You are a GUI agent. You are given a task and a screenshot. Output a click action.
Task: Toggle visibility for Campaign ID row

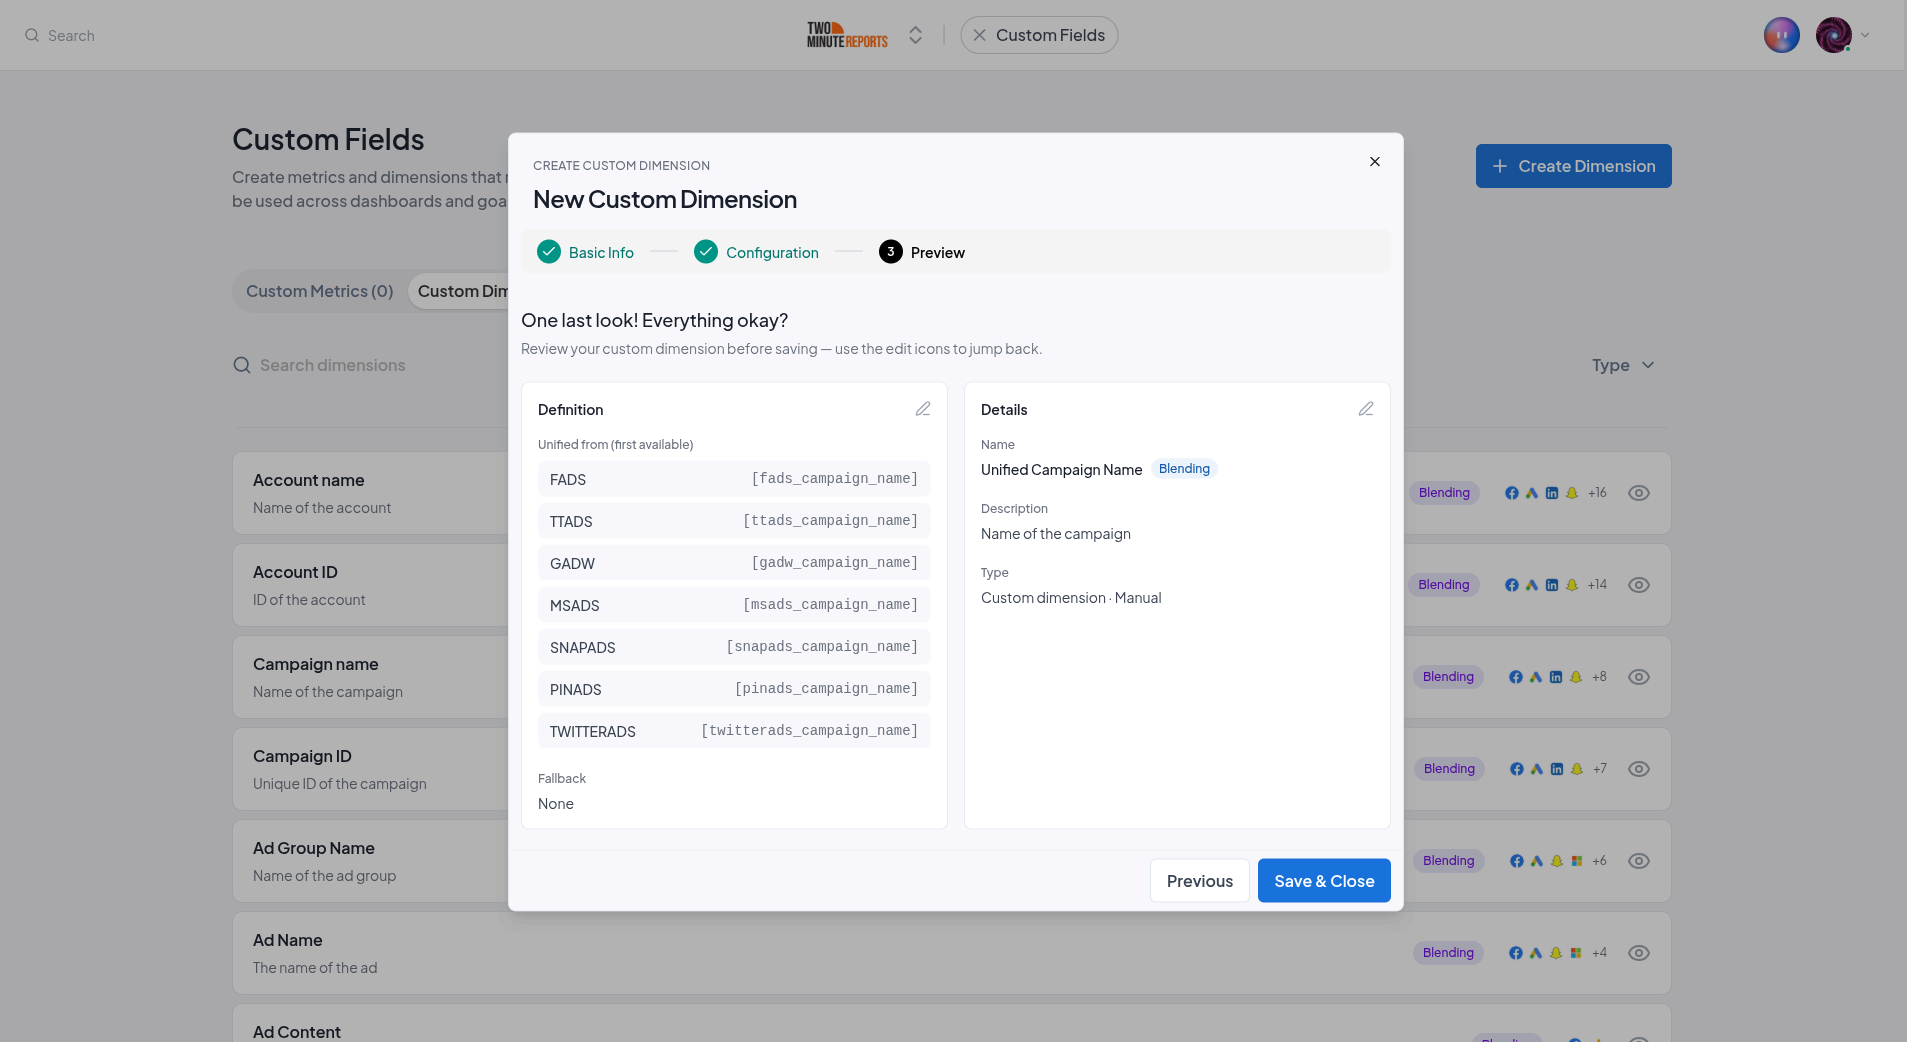pyautogui.click(x=1639, y=769)
